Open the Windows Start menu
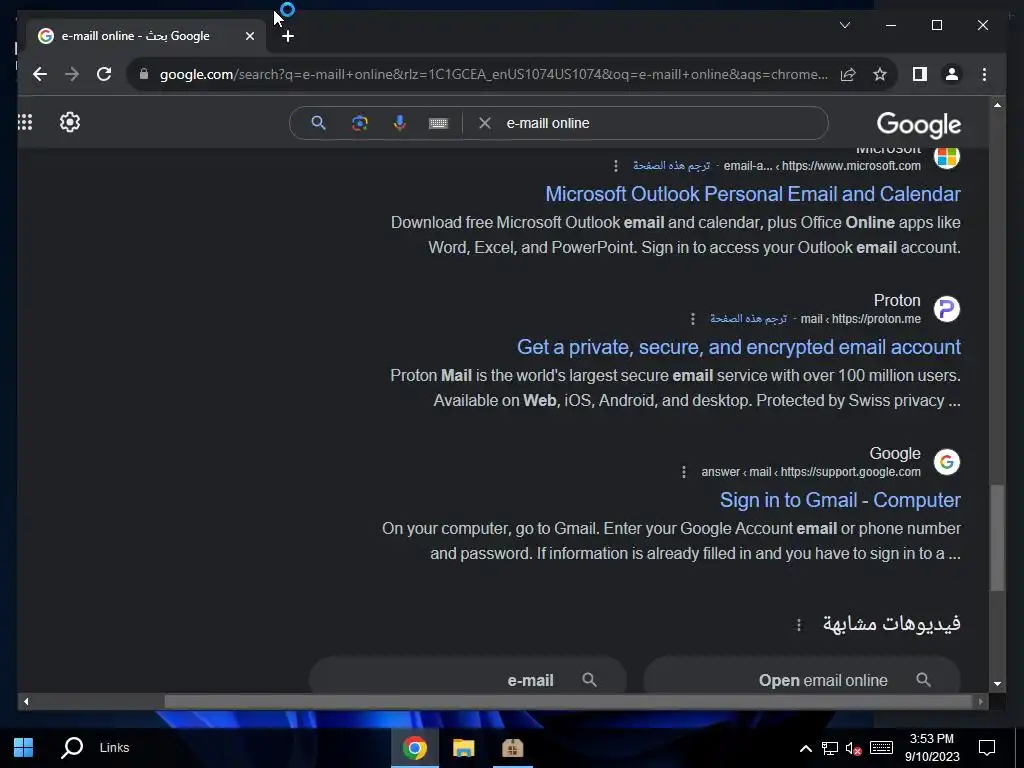This screenshot has height=768, width=1024. pyautogui.click(x=24, y=748)
